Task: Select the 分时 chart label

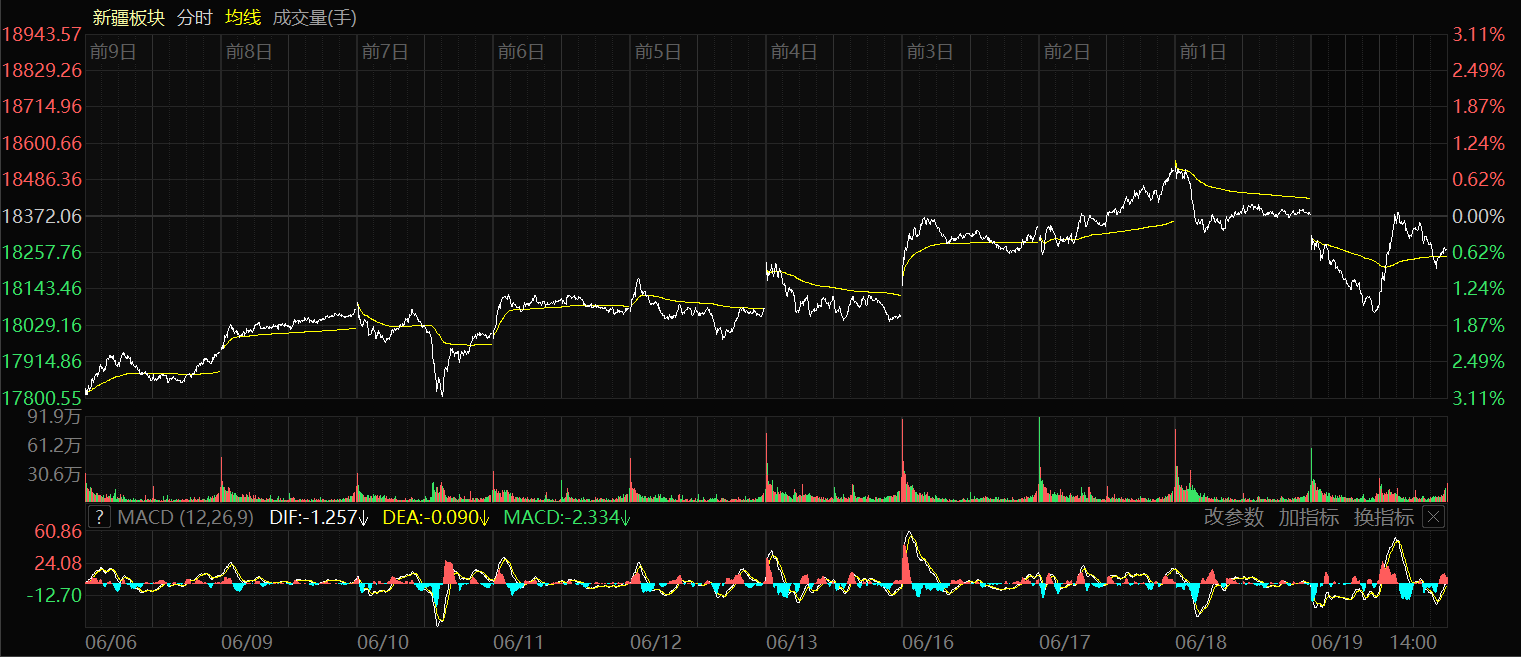Action: (x=195, y=18)
